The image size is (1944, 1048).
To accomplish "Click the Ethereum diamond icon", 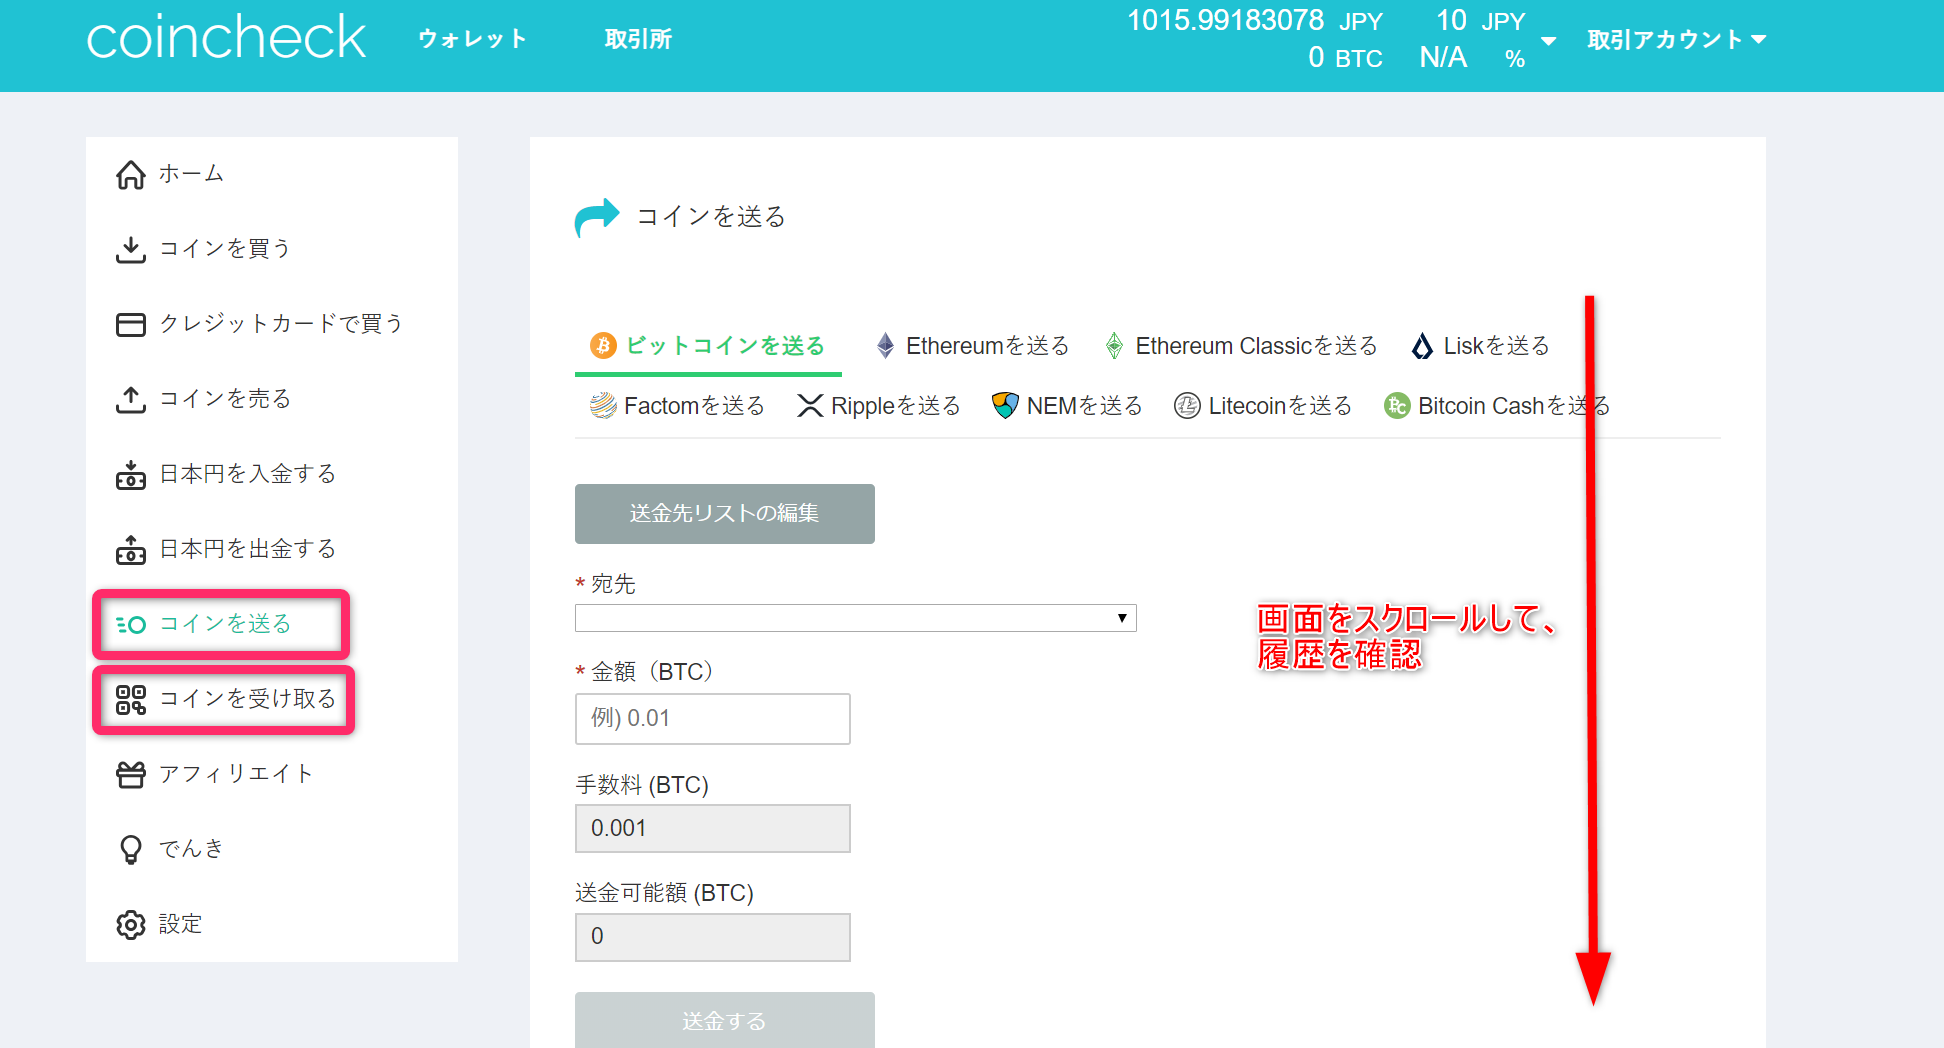I will [x=885, y=346].
